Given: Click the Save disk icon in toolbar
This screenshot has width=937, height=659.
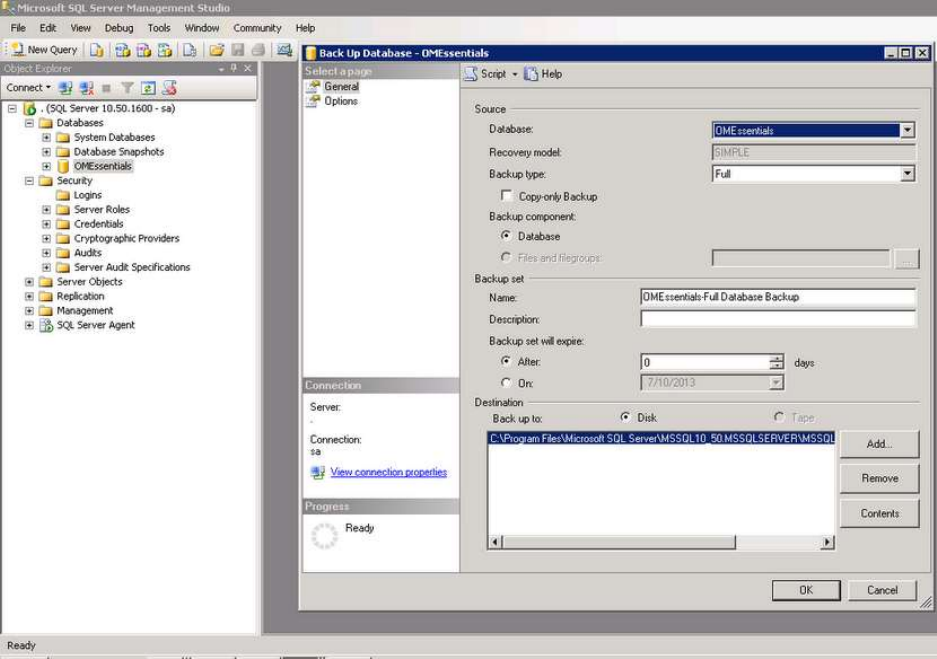Looking at the screenshot, I should click(237, 50).
